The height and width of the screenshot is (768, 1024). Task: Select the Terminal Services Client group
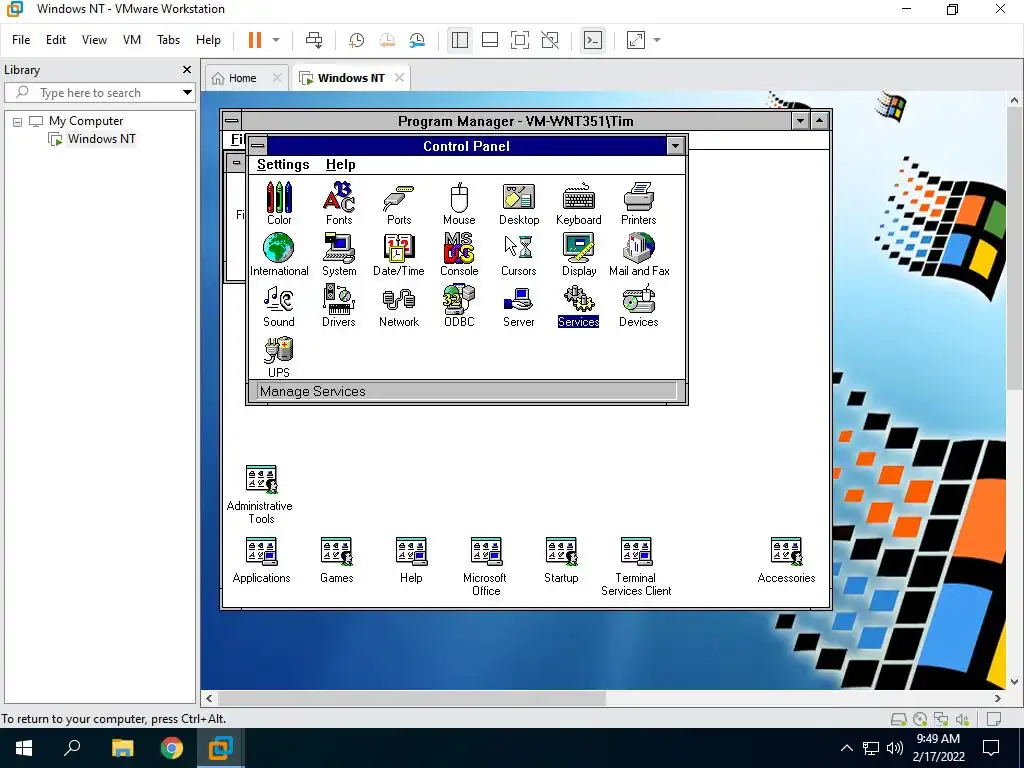click(x=636, y=566)
